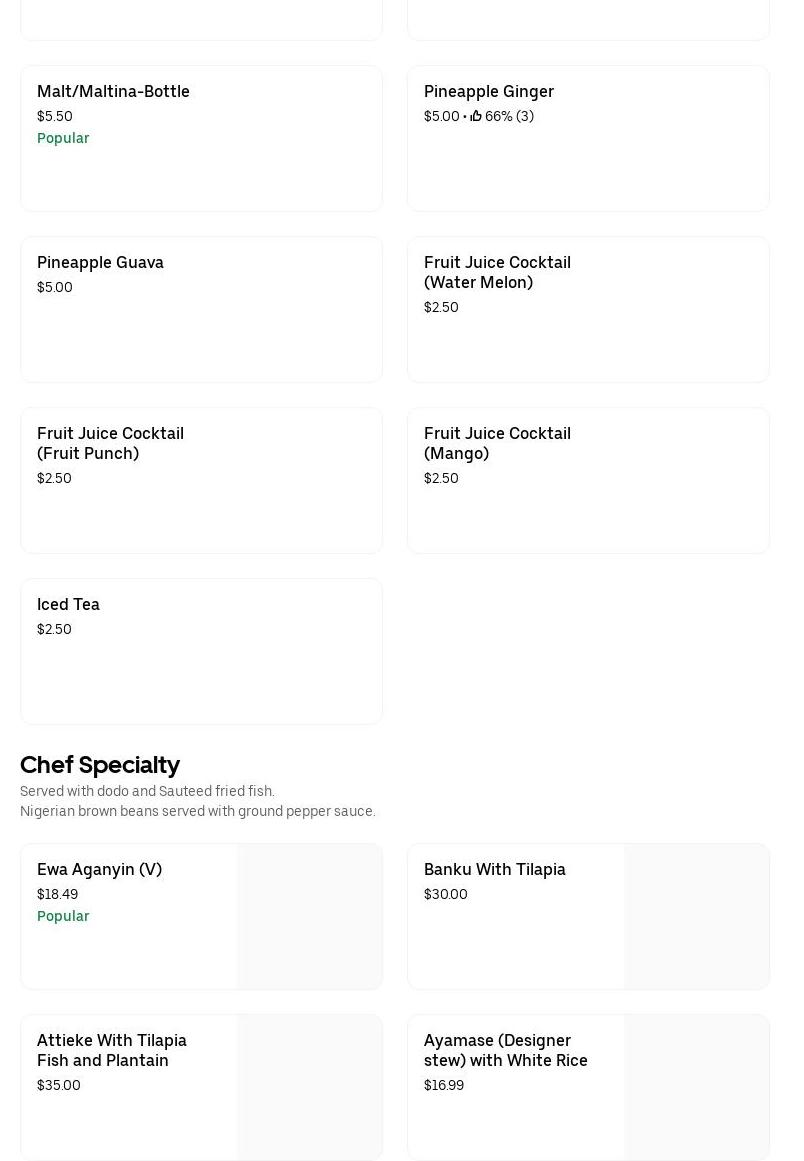Click the Banku With Tilapia image thumbnail
The width and height of the screenshot is (804, 1161).
point(697,917)
